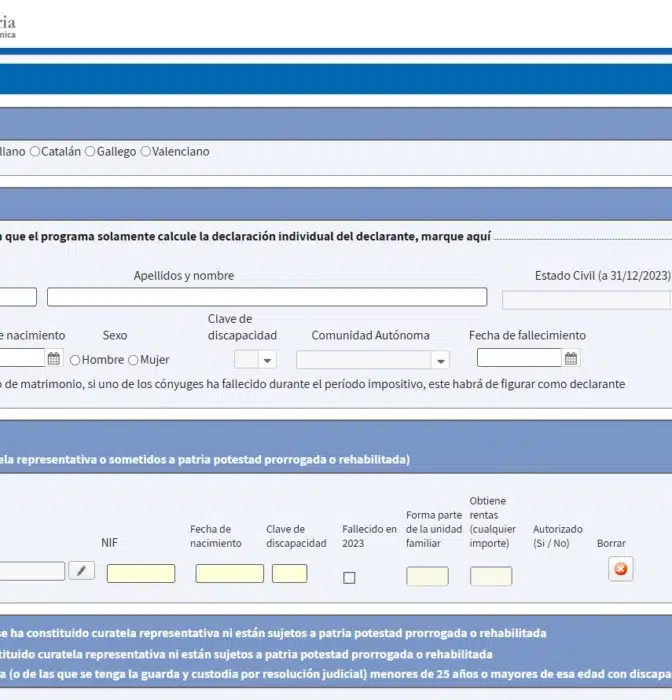
Task: Open the Estado Civil selector
Action: 587,300
